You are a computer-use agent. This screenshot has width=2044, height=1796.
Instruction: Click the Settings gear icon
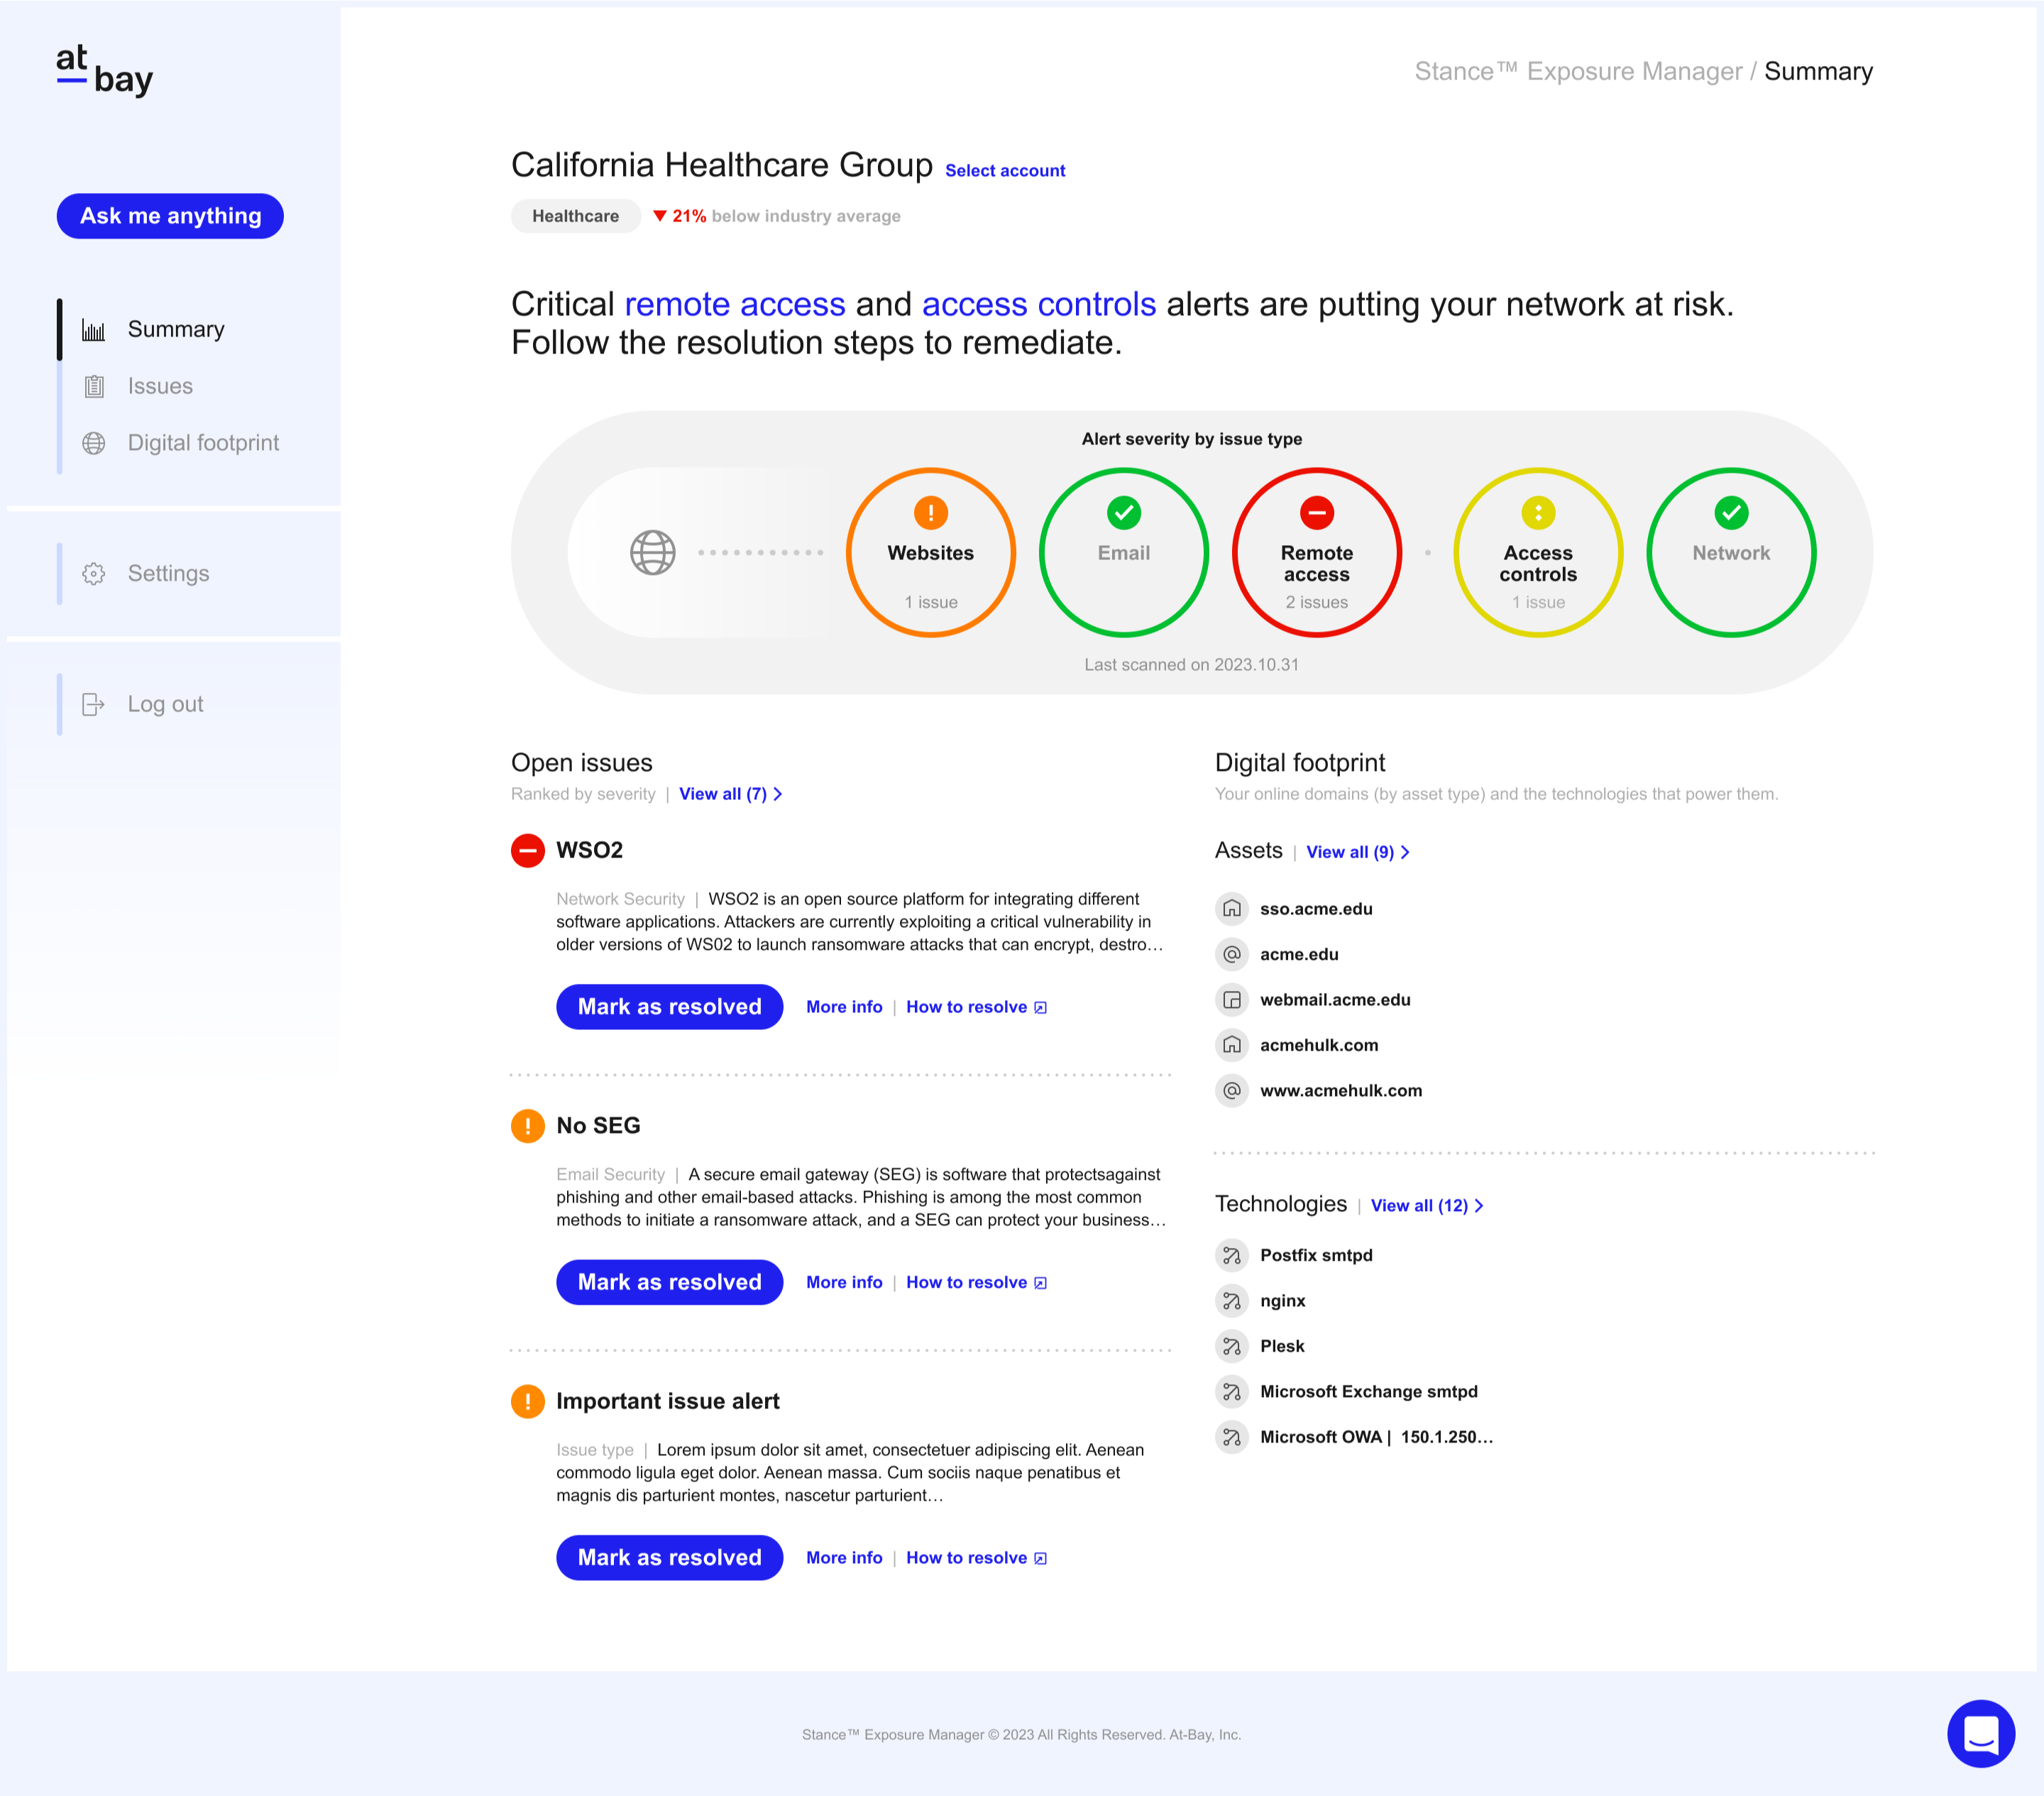tap(94, 574)
